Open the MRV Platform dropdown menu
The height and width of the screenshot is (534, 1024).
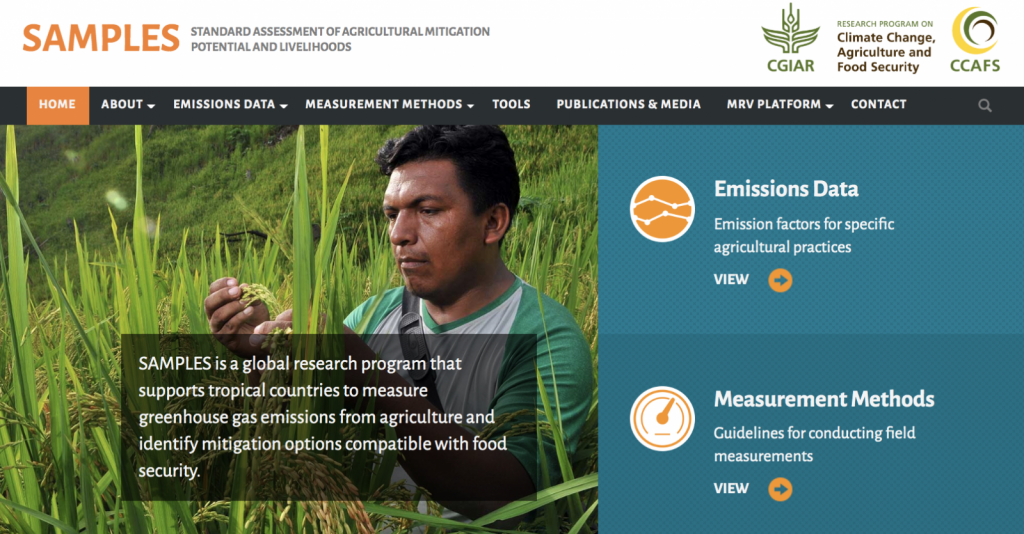[779, 105]
